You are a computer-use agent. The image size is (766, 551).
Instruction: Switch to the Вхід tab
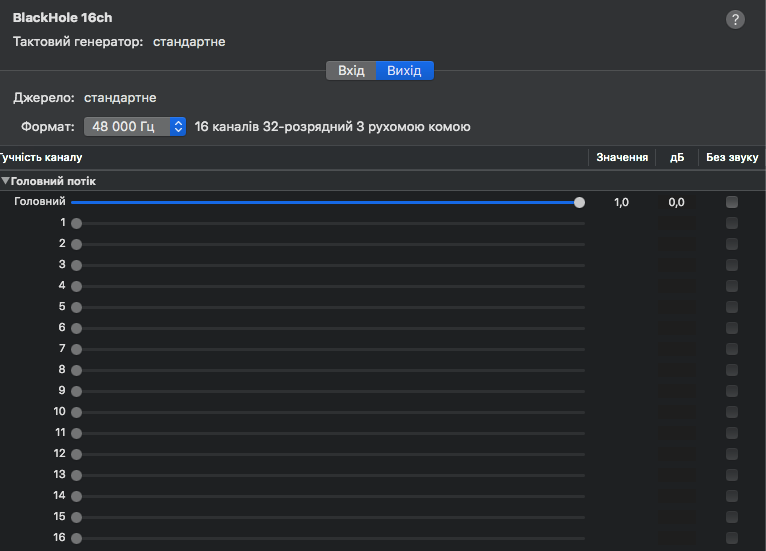tap(351, 71)
